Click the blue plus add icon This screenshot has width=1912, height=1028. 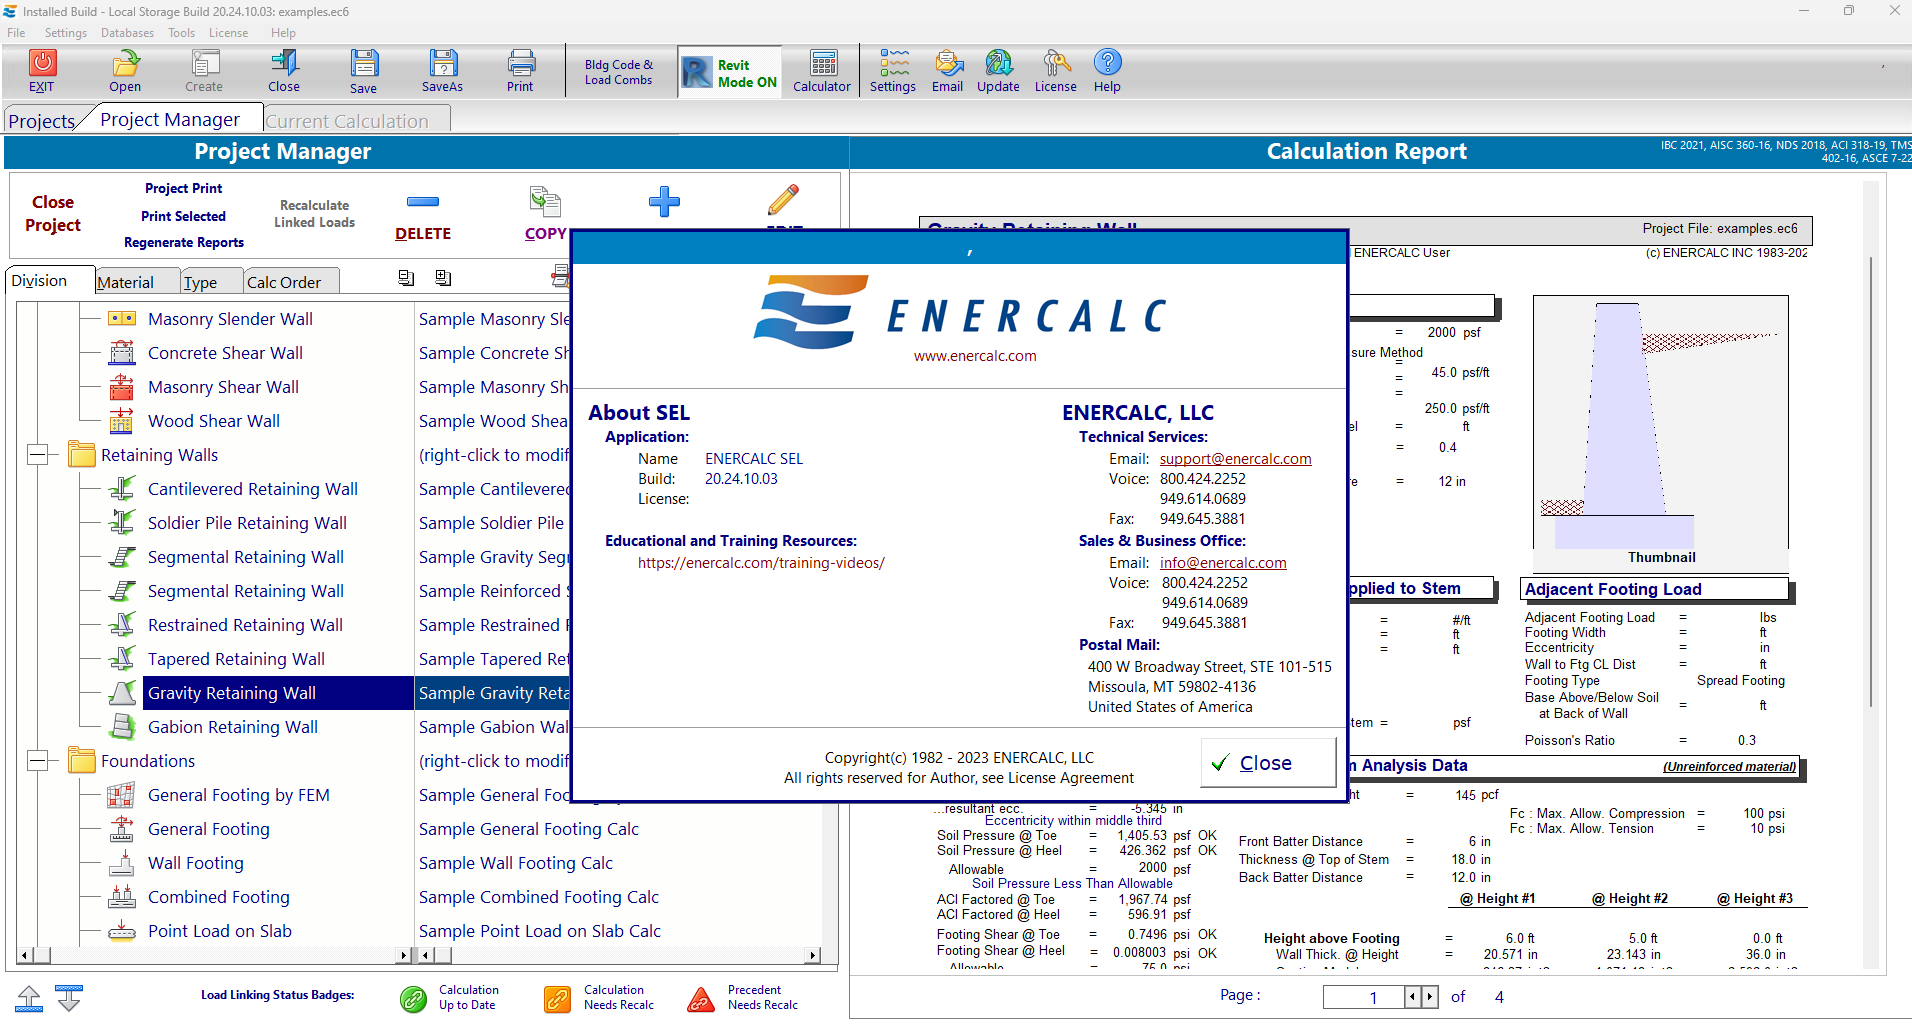click(x=664, y=202)
